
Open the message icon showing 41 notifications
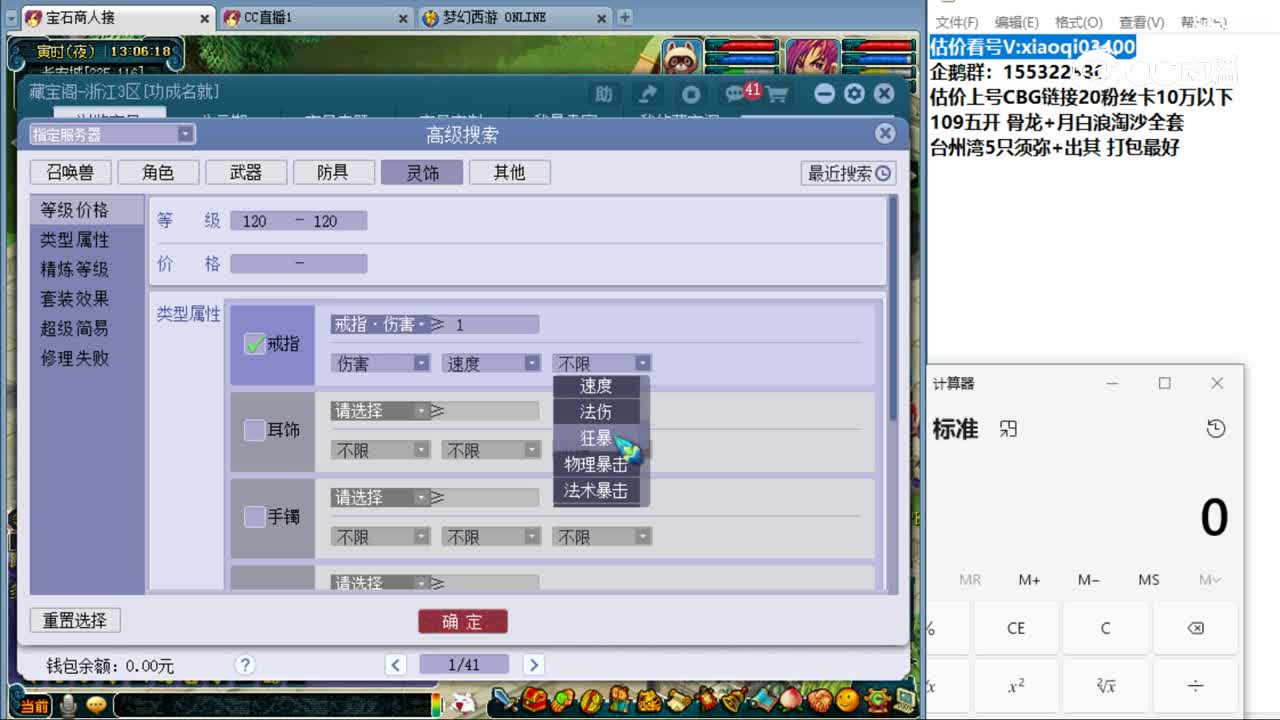[x=735, y=95]
